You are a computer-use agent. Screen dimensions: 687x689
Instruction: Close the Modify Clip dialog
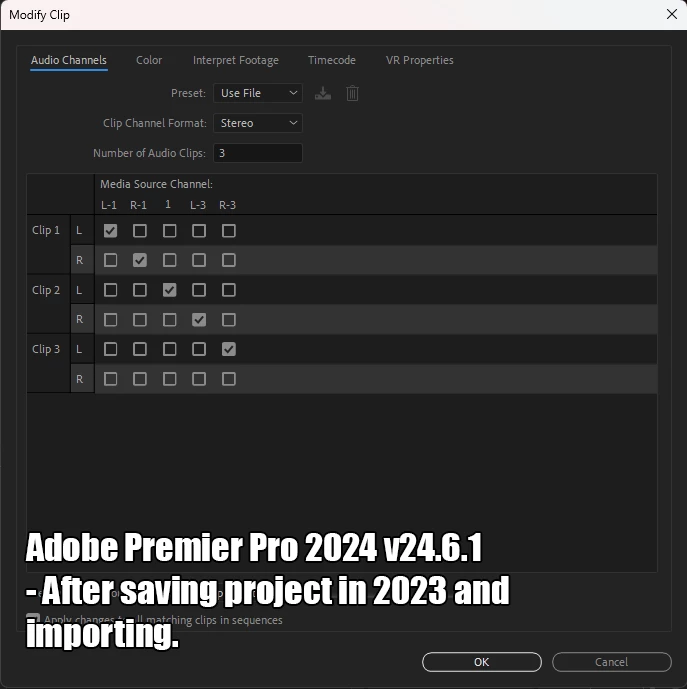point(672,14)
